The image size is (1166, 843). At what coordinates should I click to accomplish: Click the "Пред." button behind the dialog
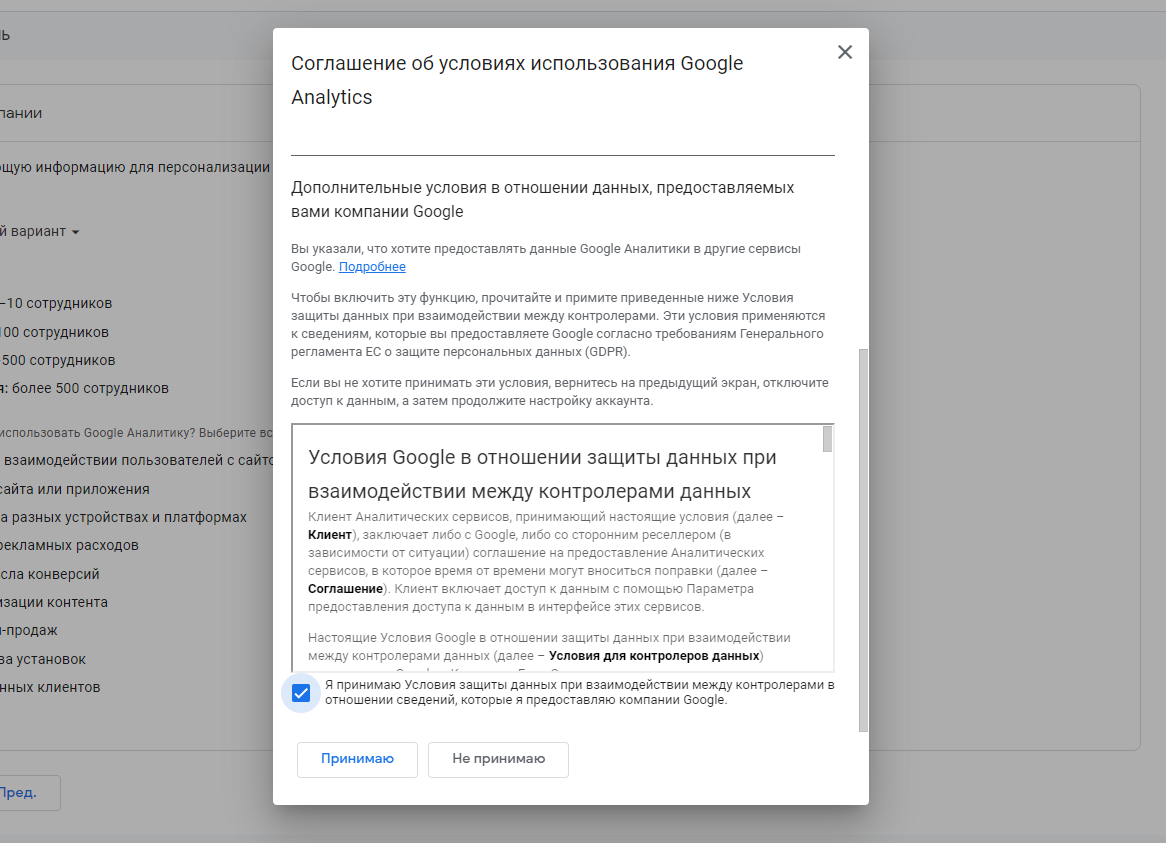point(20,792)
